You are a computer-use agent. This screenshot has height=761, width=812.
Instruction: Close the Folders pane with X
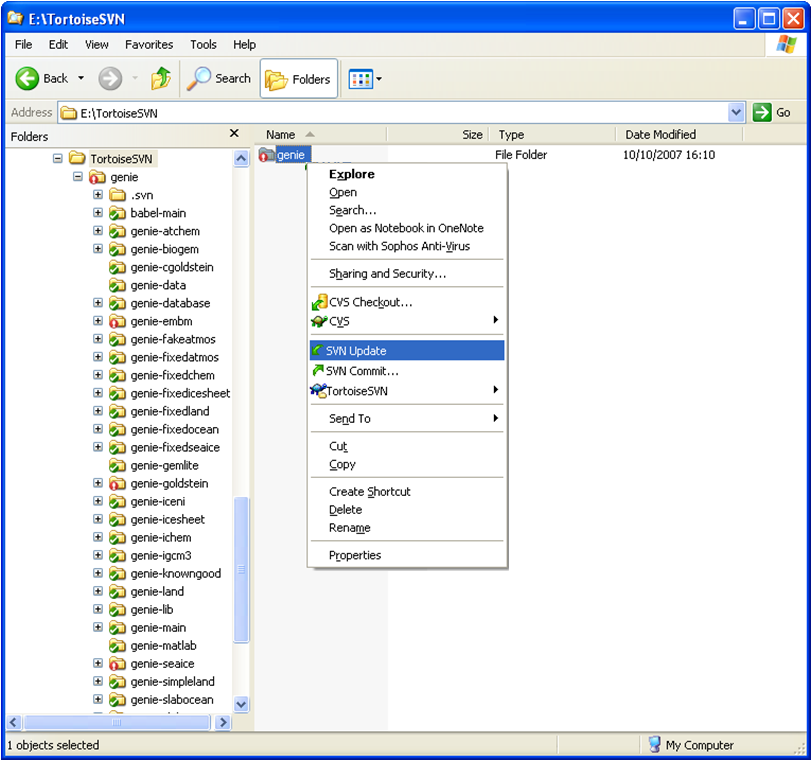pyautogui.click(x=234, y=134)
